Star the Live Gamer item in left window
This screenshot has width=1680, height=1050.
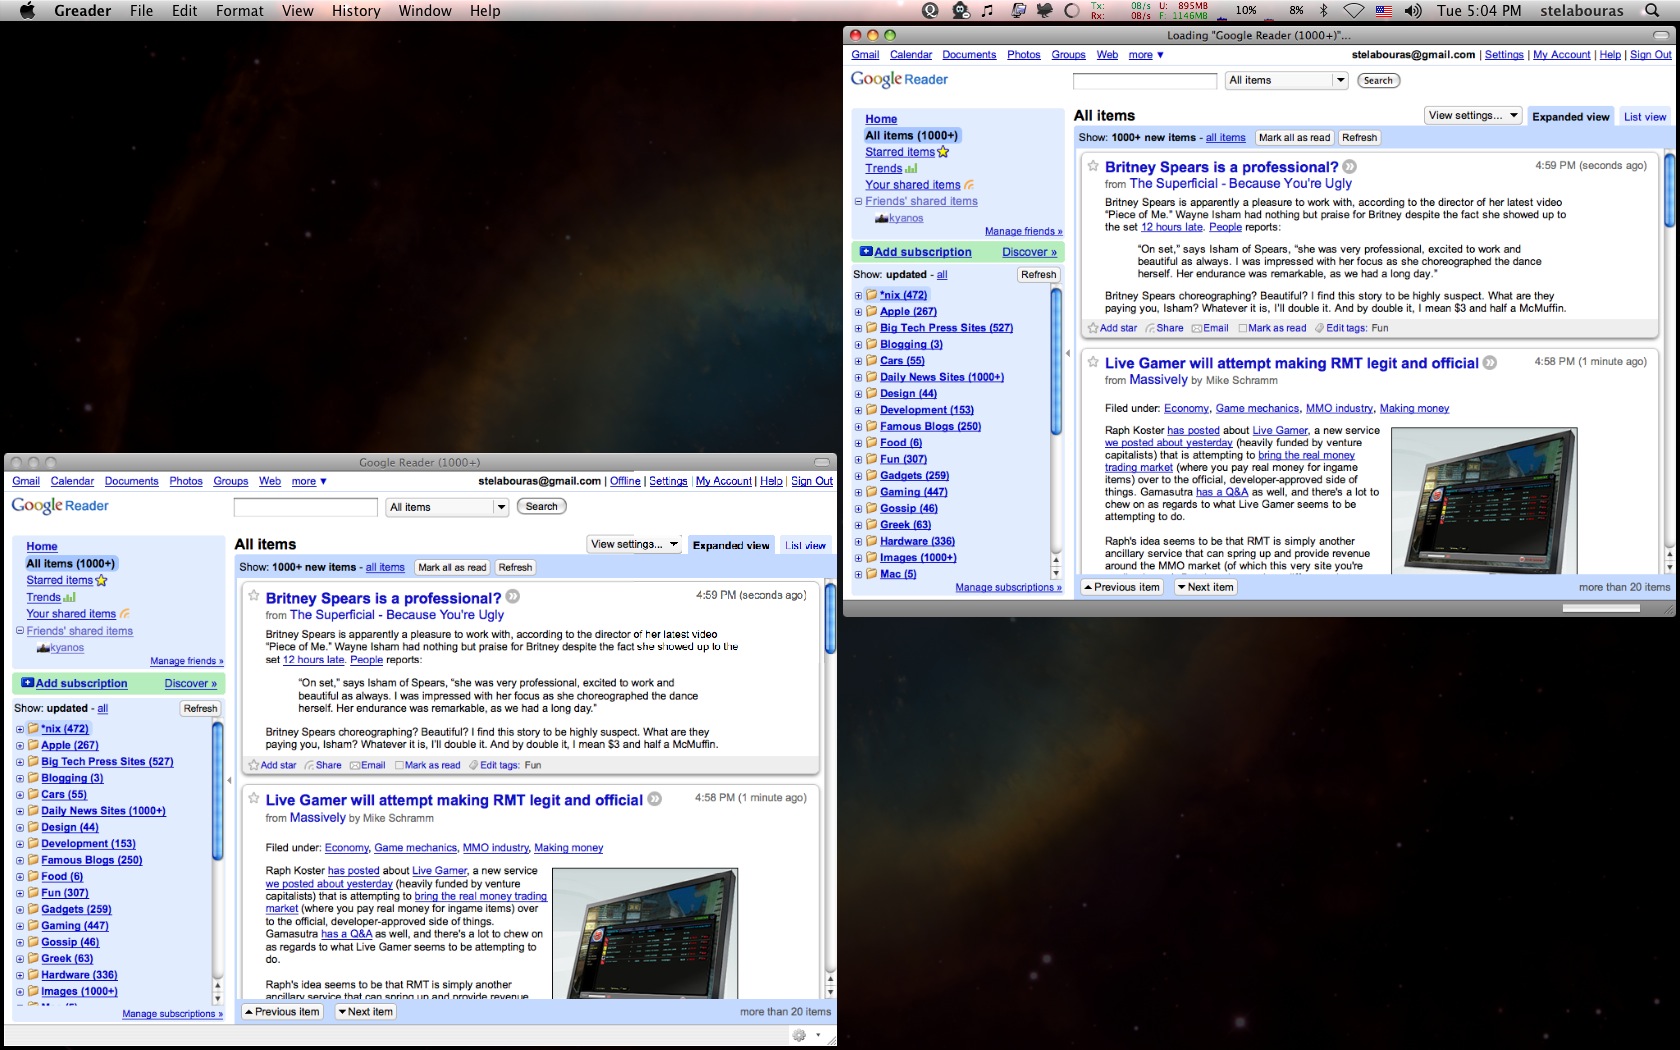(x=254, y=798)
